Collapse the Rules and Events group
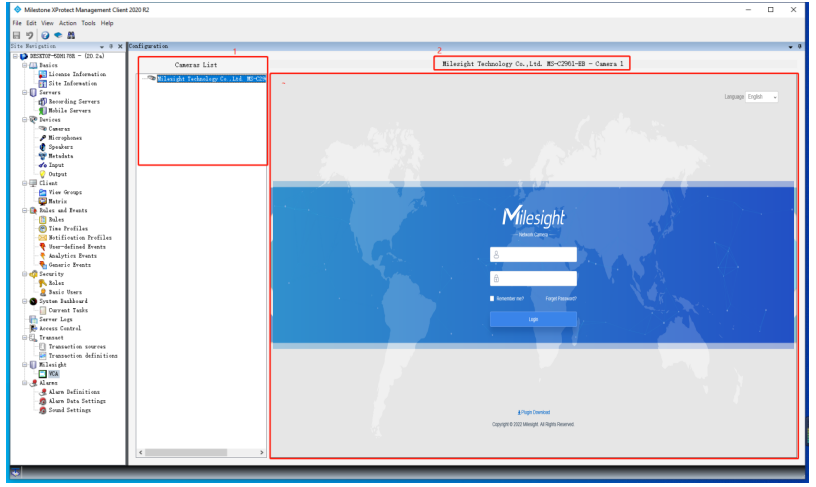The width and height of the screenshot is (816, 487). tap(24, 211)
